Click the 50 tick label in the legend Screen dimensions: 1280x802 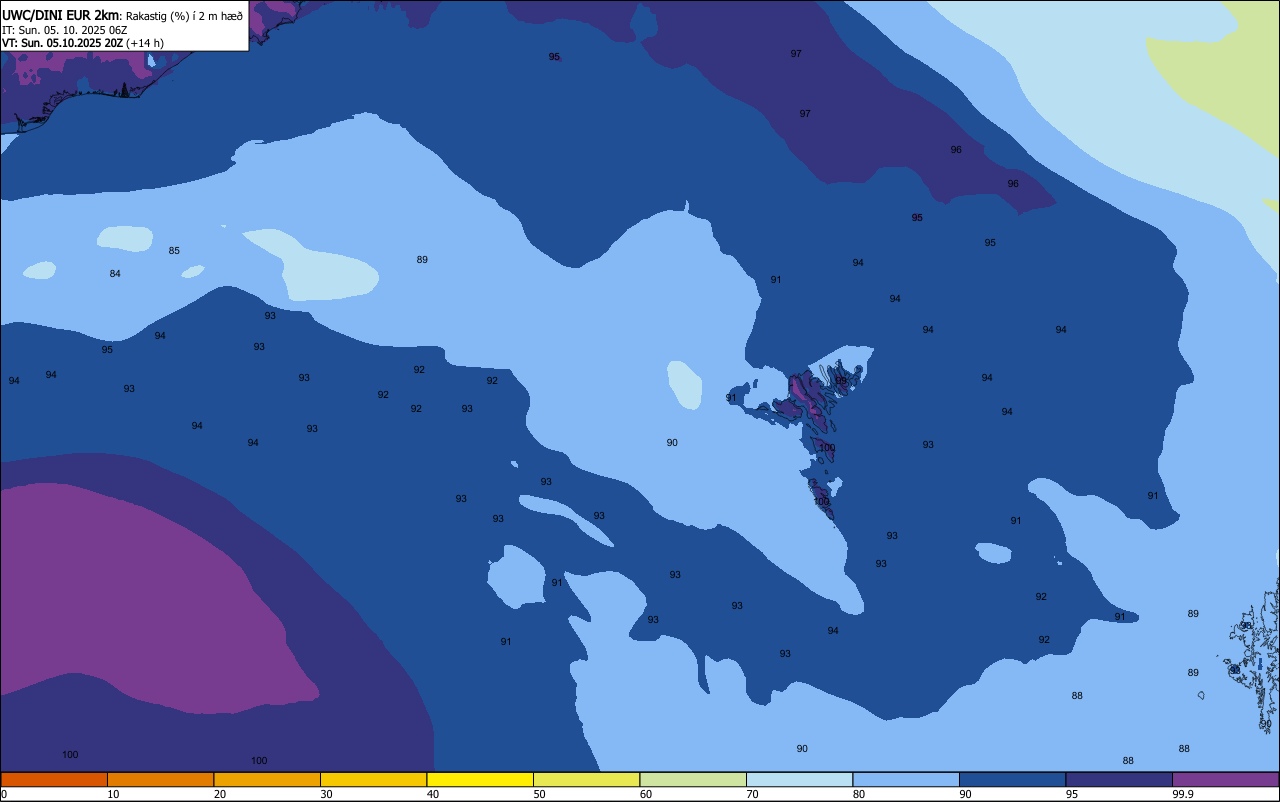tap(540, 794)
